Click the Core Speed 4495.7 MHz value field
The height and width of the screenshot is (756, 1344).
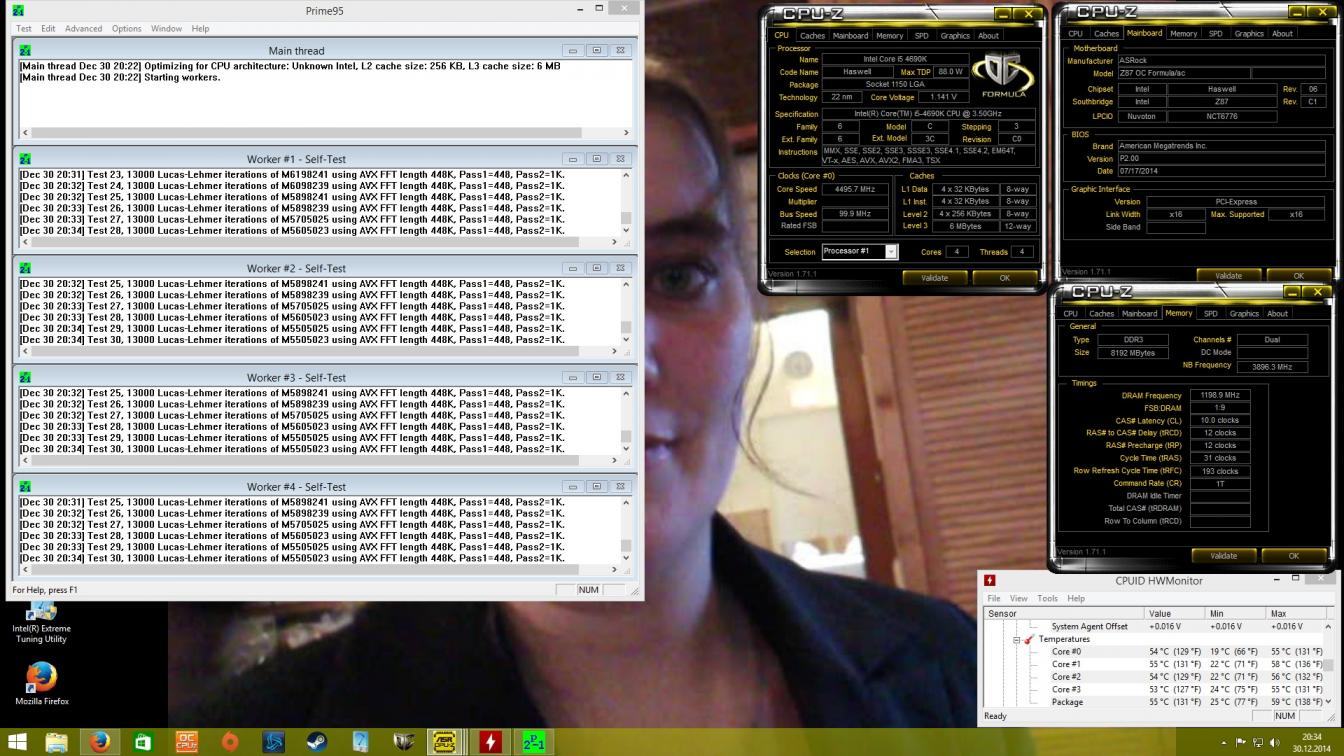[x=855, y=189]
